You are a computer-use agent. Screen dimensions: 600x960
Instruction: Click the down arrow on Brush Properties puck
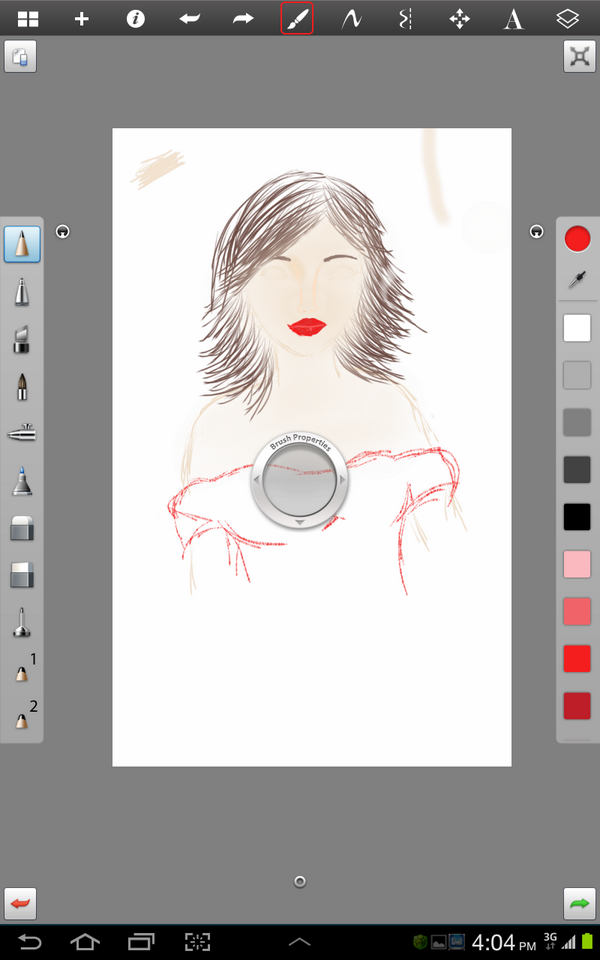click(x=299, y=523)
